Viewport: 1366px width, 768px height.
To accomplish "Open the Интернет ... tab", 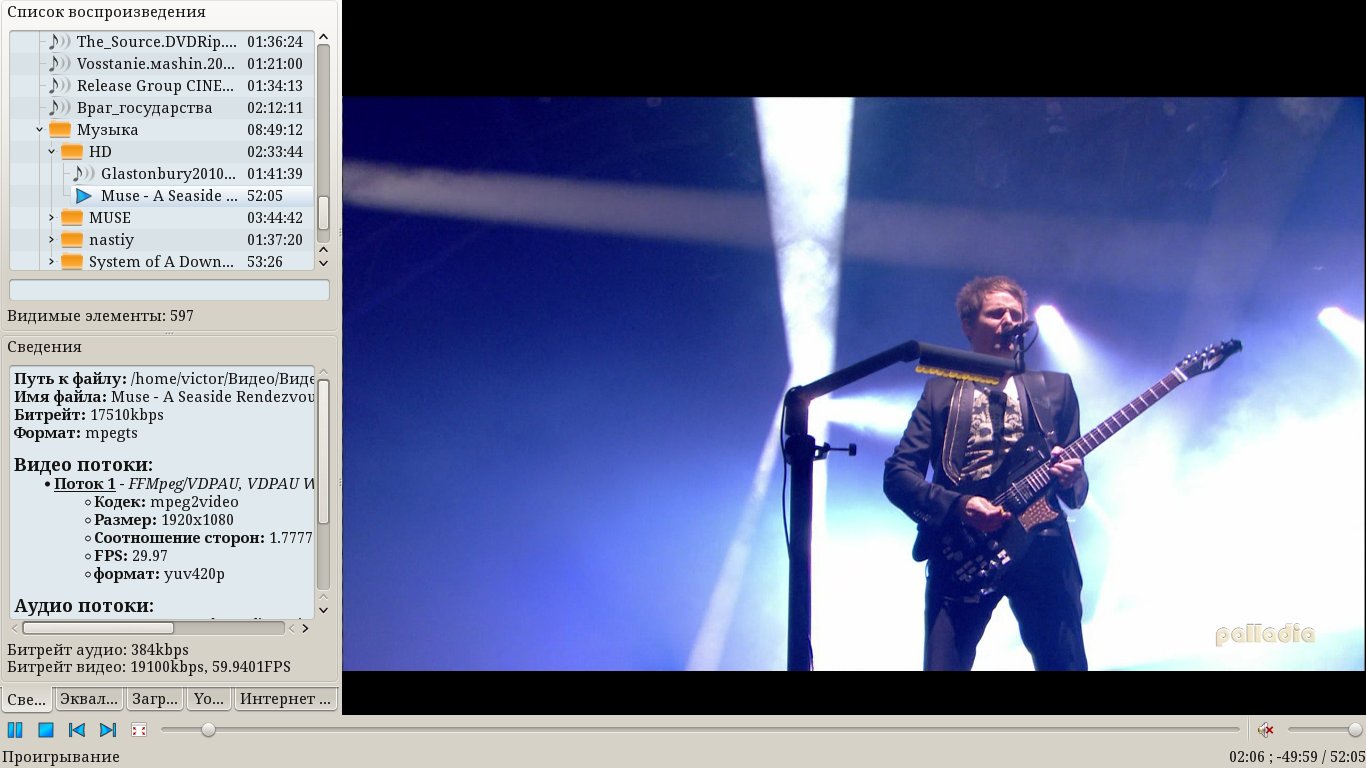I will coord(286,699).
